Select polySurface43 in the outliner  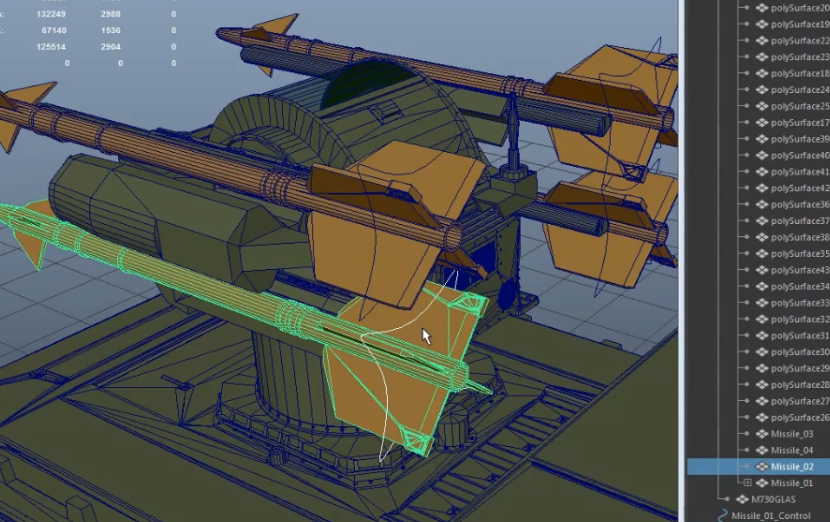(800, 270)
